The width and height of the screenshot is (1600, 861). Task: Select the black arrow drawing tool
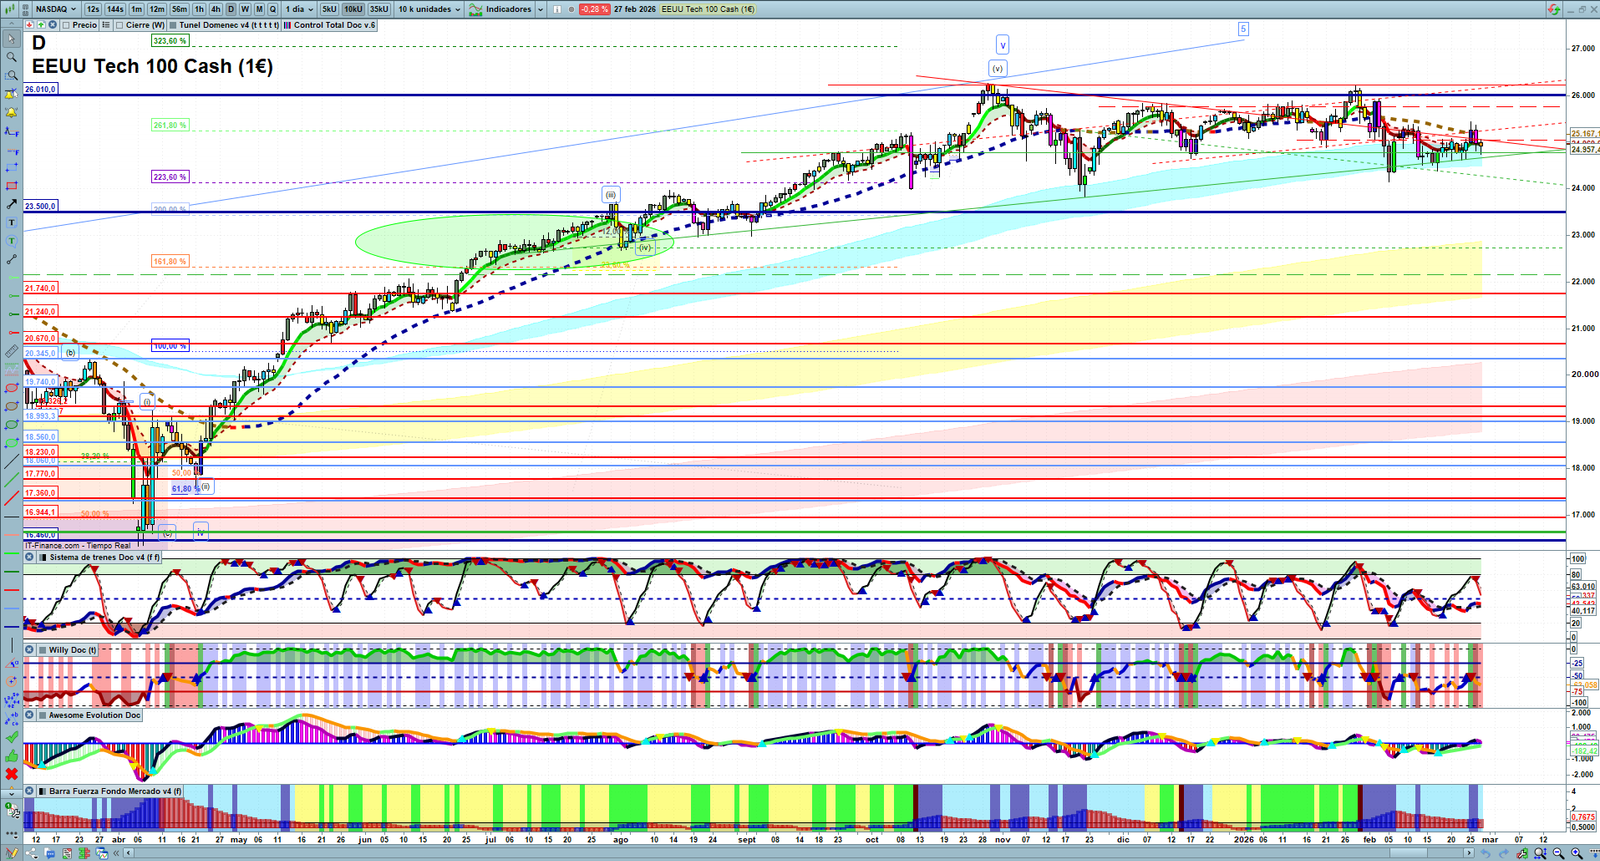(x=11, y=204)
